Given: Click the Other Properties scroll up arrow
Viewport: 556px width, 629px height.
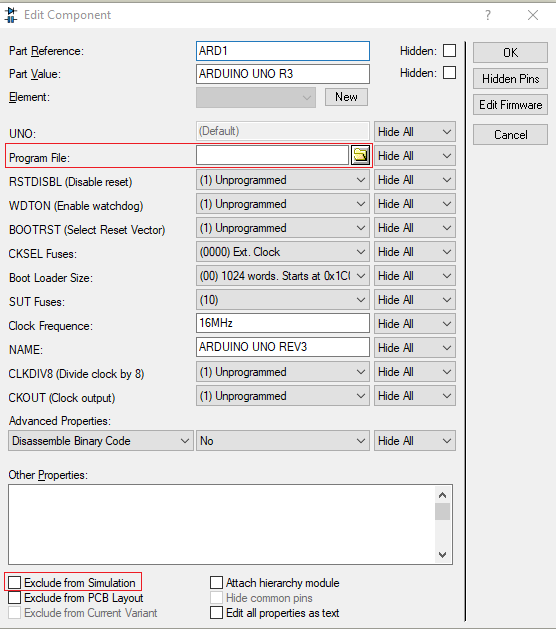Looking at the screenshot, I should click(442, 495).
